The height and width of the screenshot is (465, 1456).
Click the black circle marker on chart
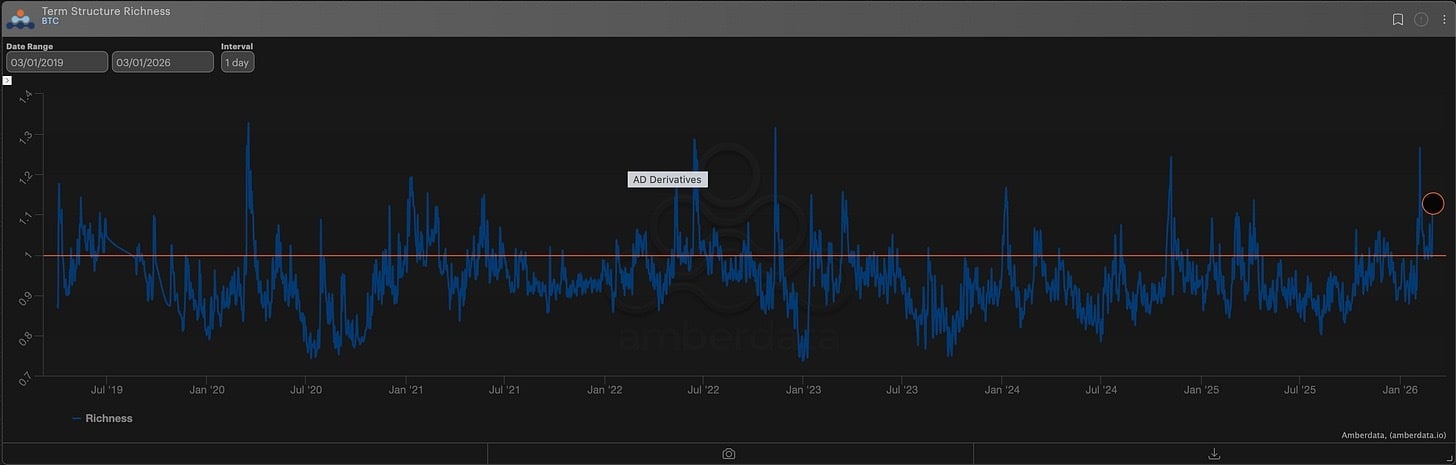click(x=1432, y=204)
